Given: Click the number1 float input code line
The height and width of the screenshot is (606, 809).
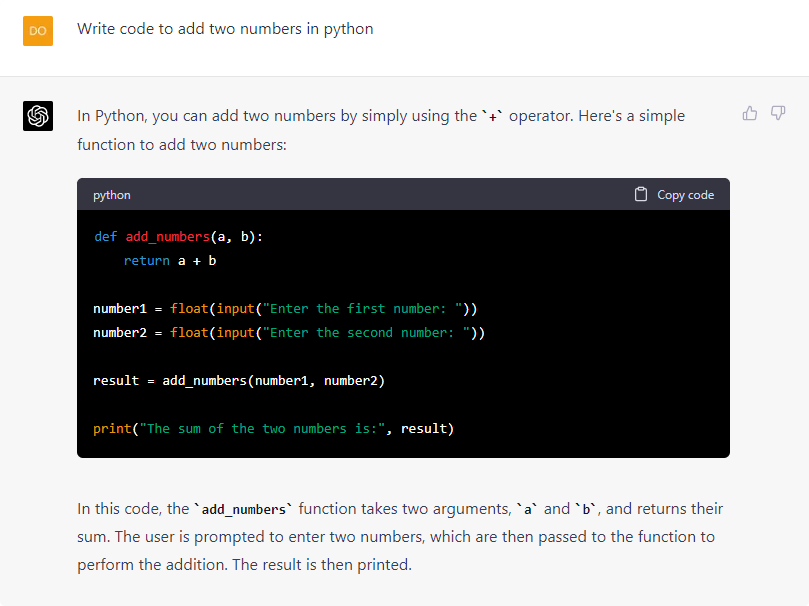Looking at the screenshot, I should click(x=285, y=309).
